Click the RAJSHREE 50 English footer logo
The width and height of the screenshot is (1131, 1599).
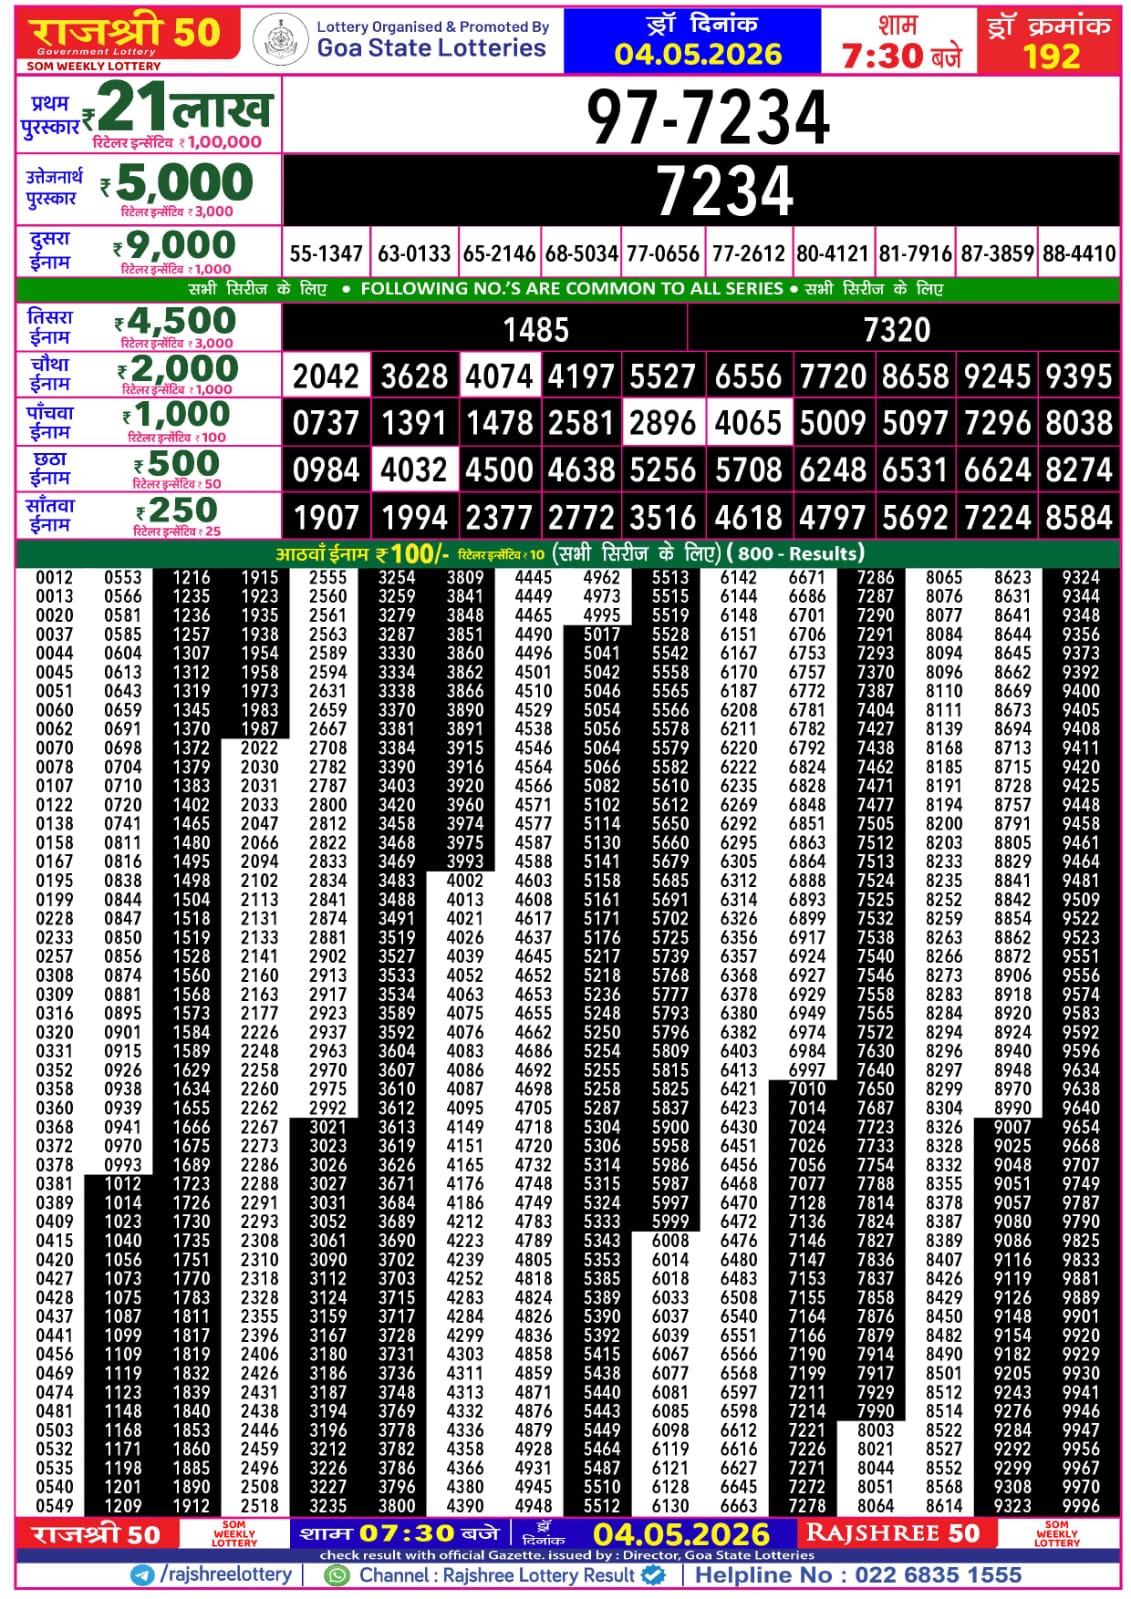893,1533
